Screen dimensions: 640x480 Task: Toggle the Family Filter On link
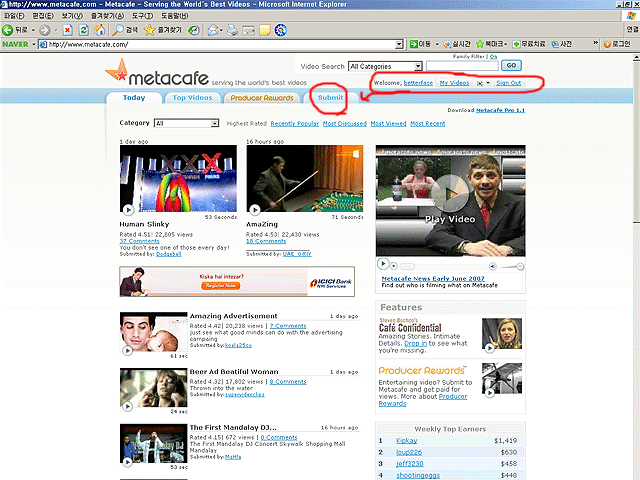(x=493, y=57)
